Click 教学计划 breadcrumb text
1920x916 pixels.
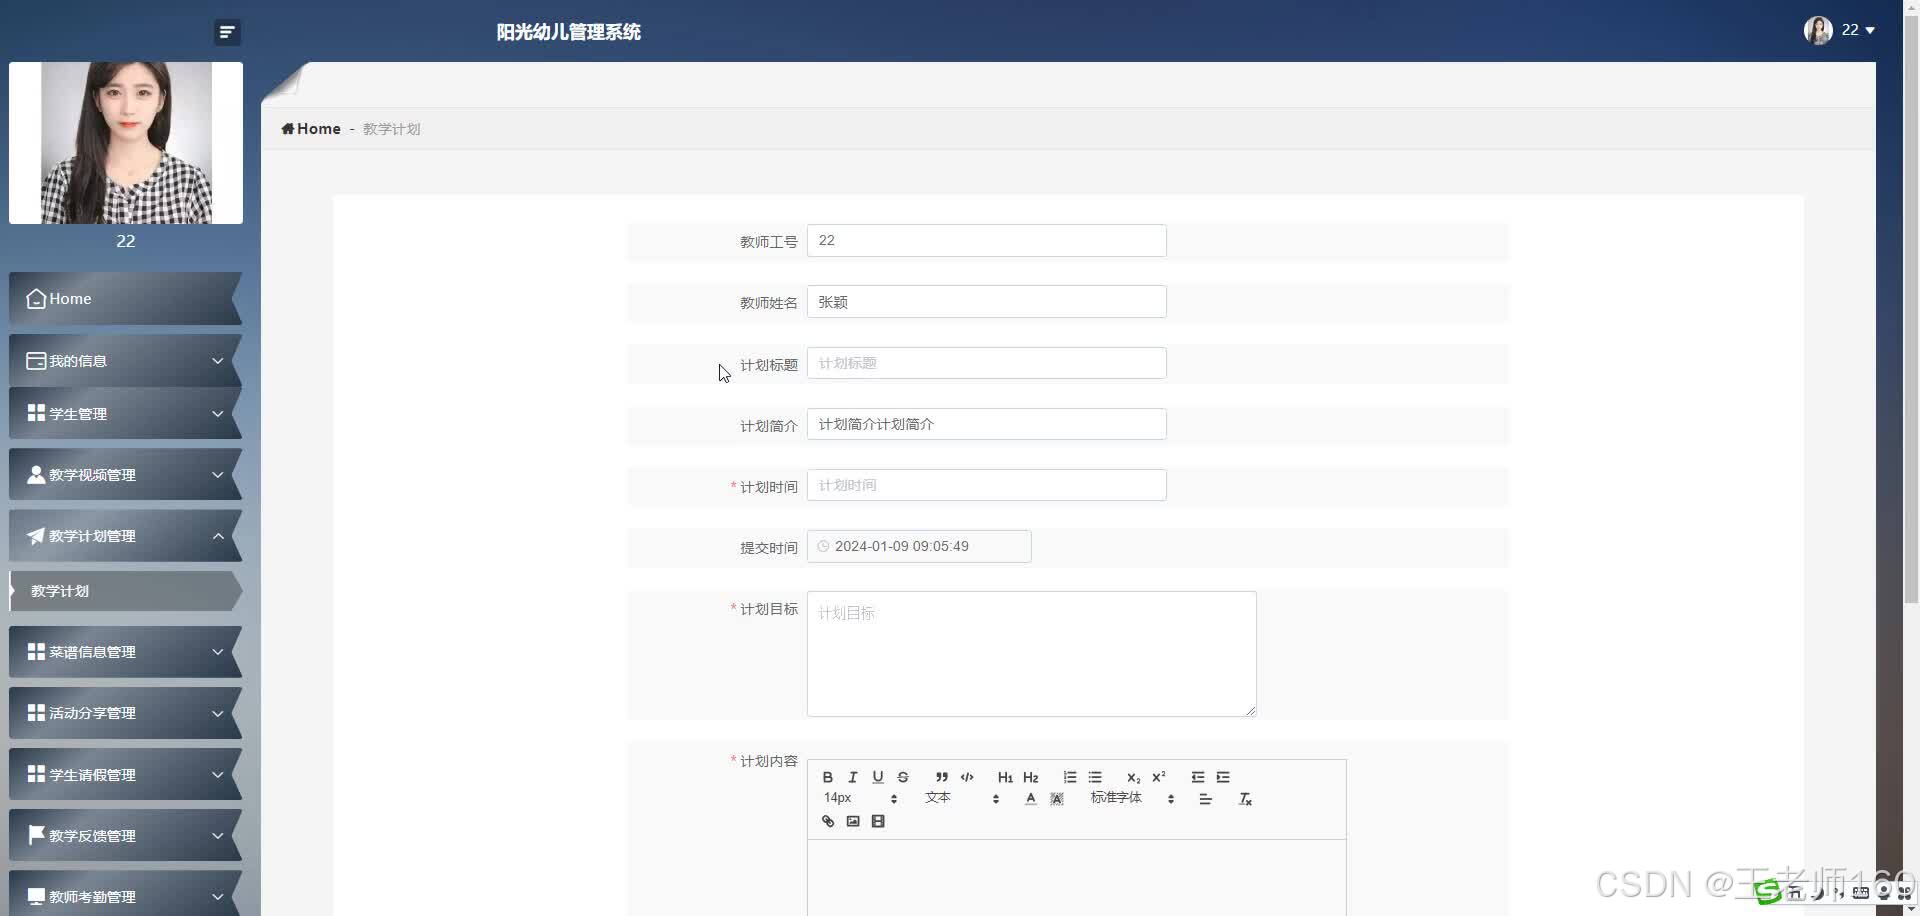coord(391,129)
